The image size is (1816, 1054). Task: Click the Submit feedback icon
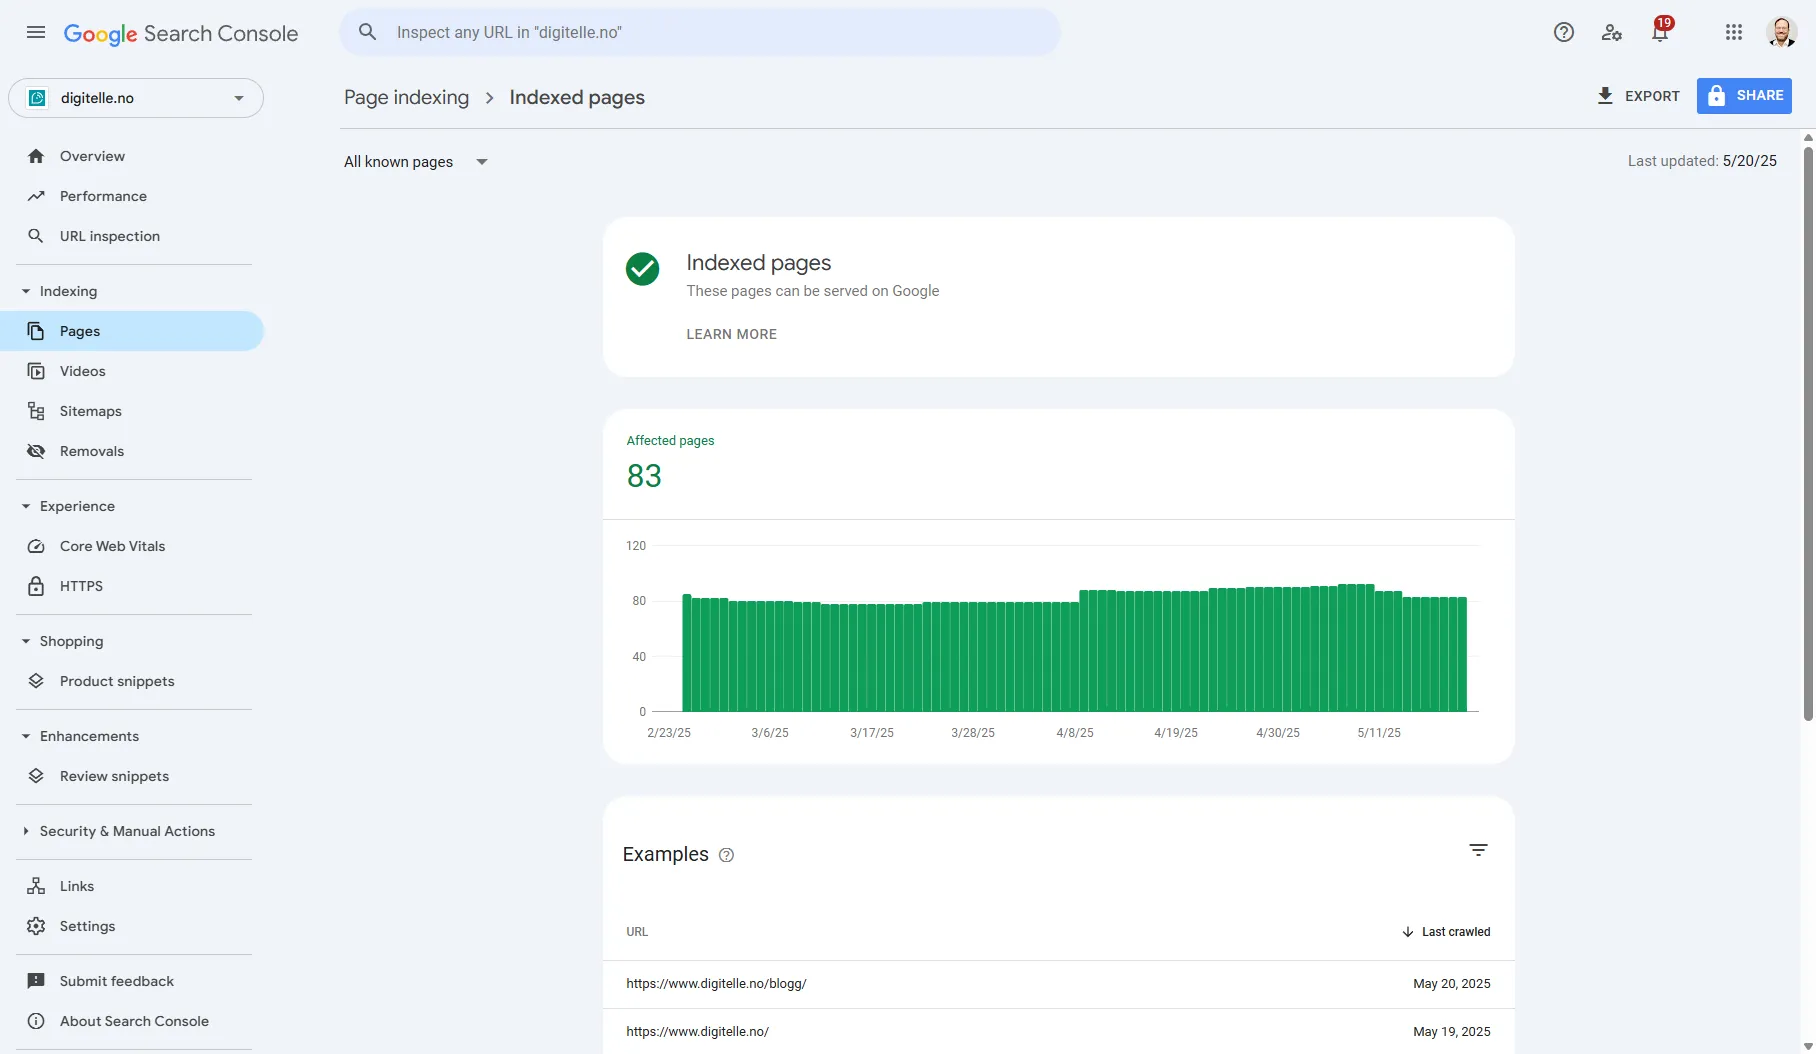pyautogui.click(x=36, y=981)
